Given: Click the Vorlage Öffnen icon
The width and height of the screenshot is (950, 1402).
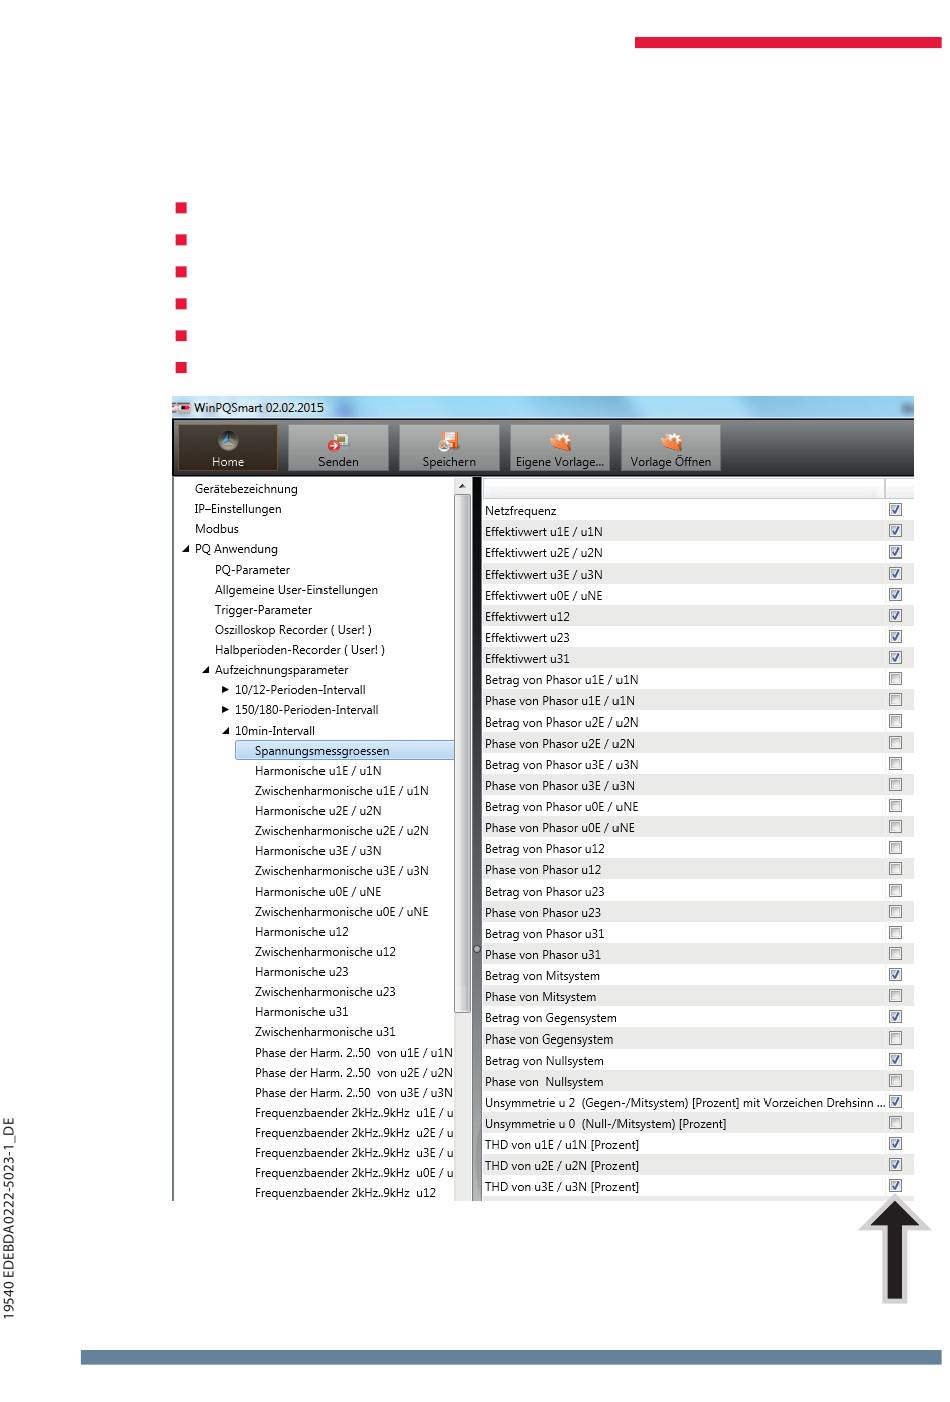Looking at the screenshot, I should pos(671,441).
